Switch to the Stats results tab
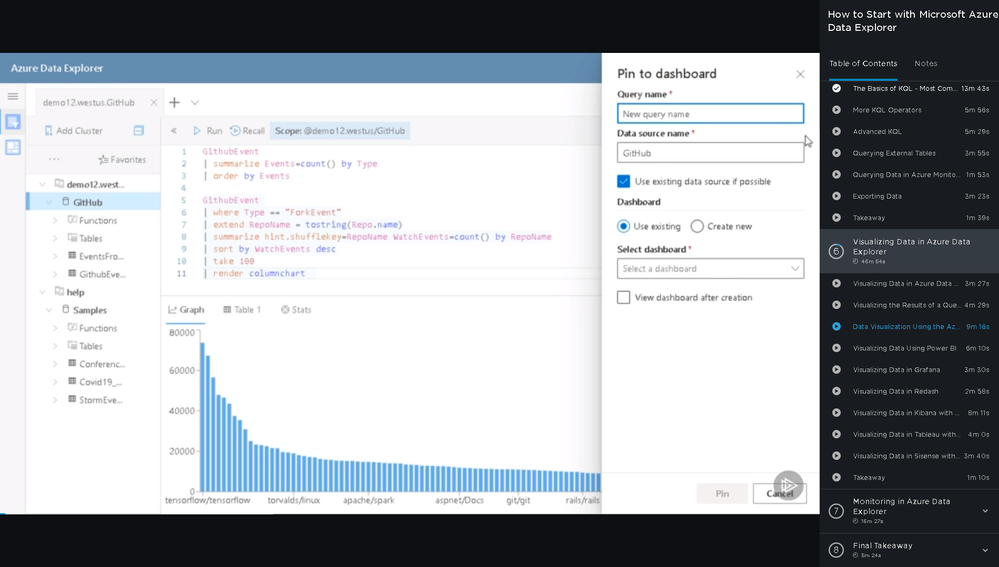The width and height of the screenshot is (999, 567). point(296,310)
